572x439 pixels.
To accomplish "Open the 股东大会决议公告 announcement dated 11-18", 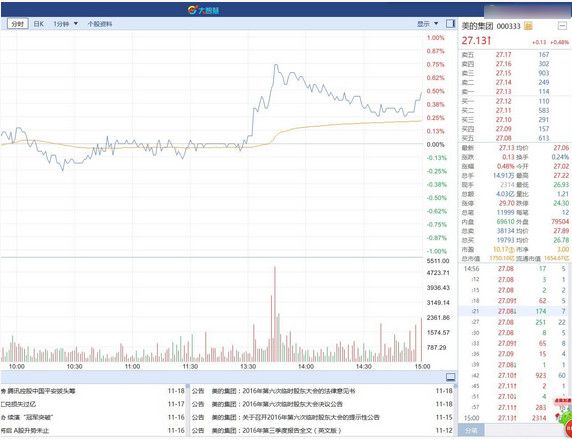I will [277, 404].
